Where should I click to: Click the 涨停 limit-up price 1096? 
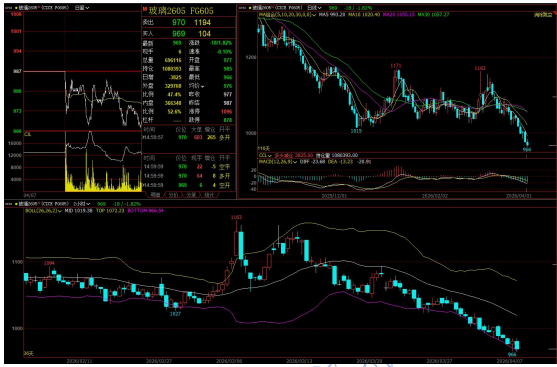tap(226, 112)
